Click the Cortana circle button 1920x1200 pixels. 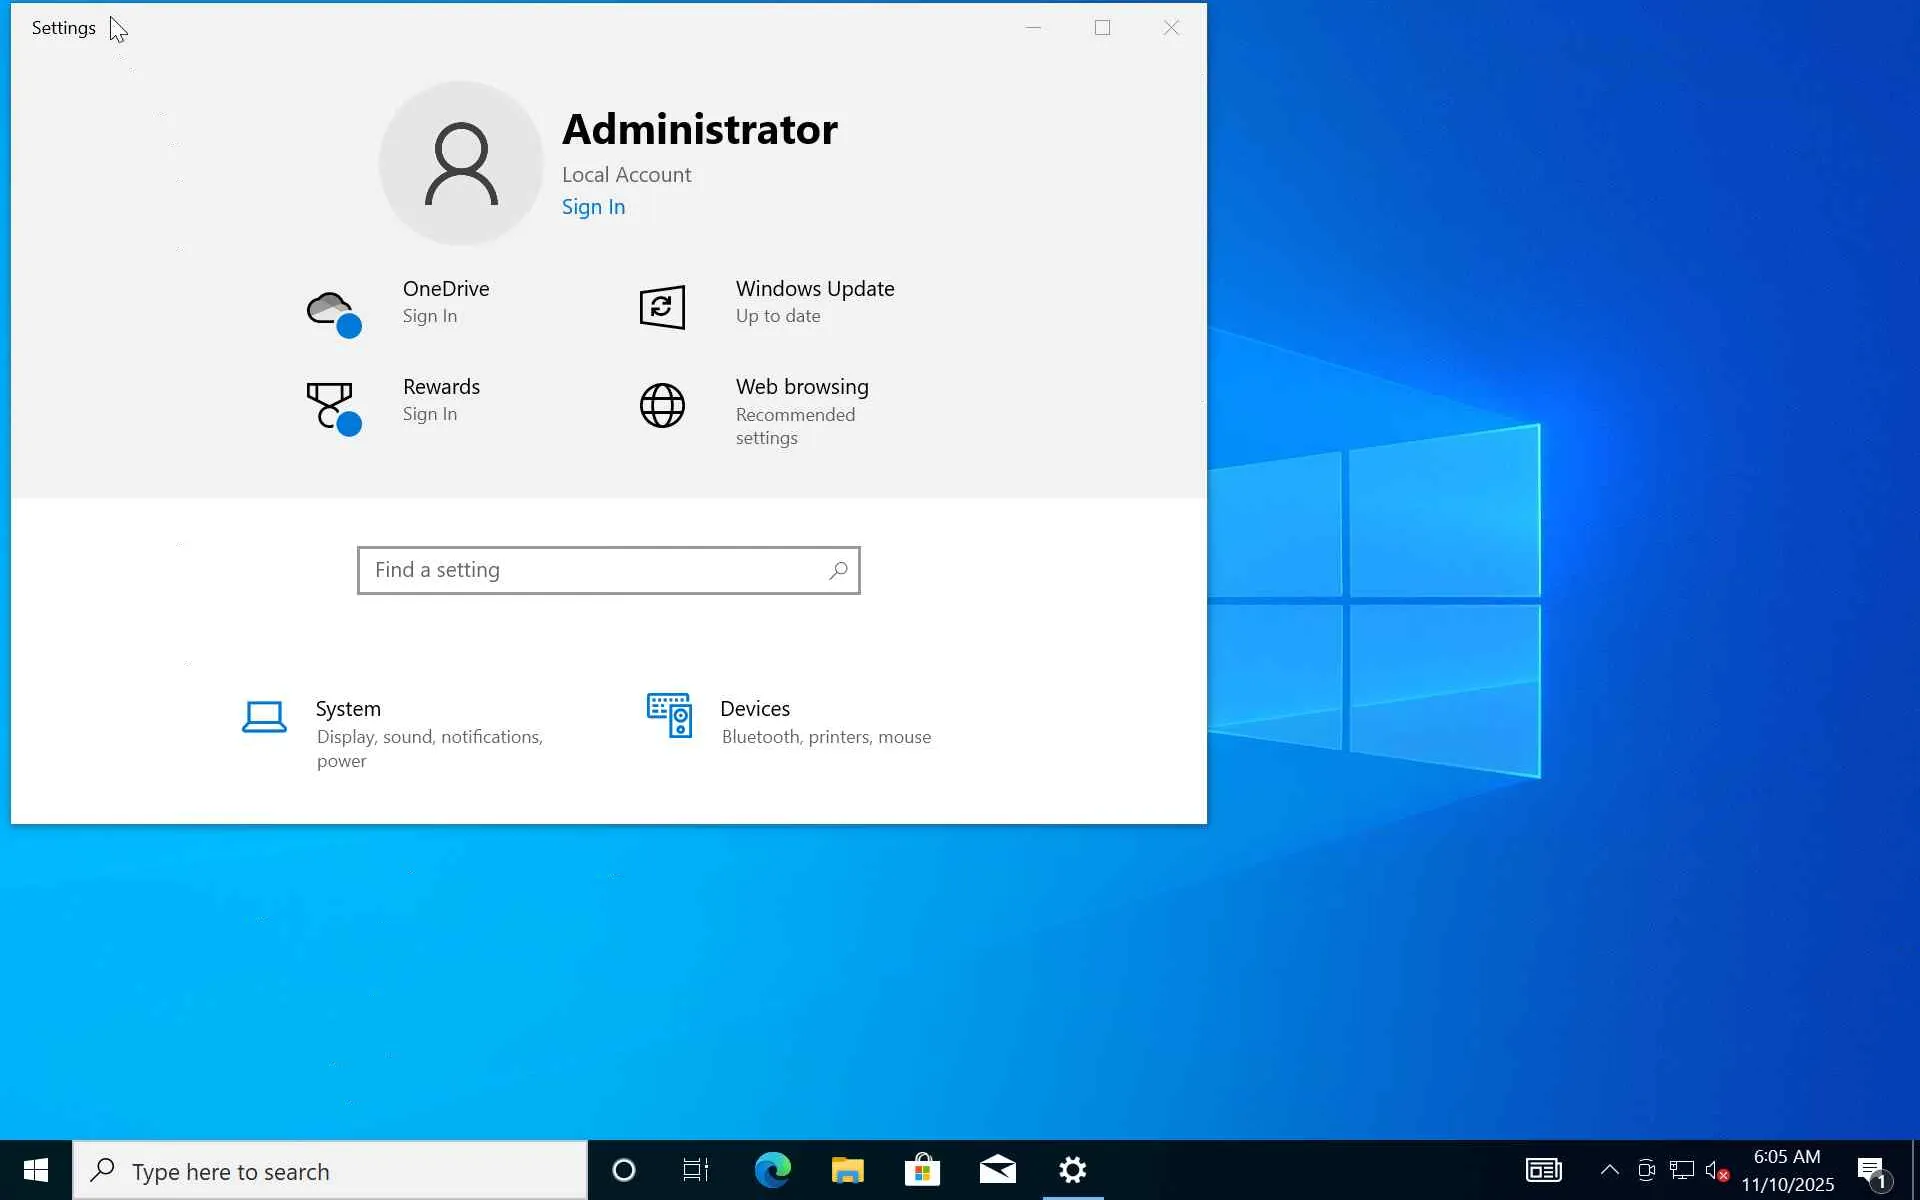coord(623,1170)
